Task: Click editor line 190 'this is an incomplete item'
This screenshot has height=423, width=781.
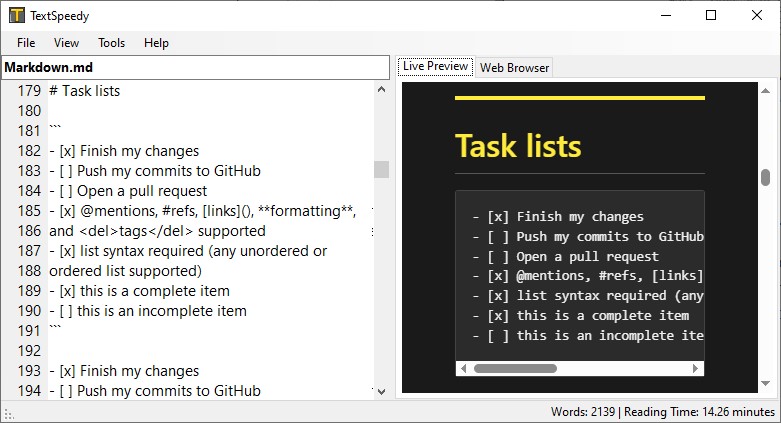Action: 148,311
